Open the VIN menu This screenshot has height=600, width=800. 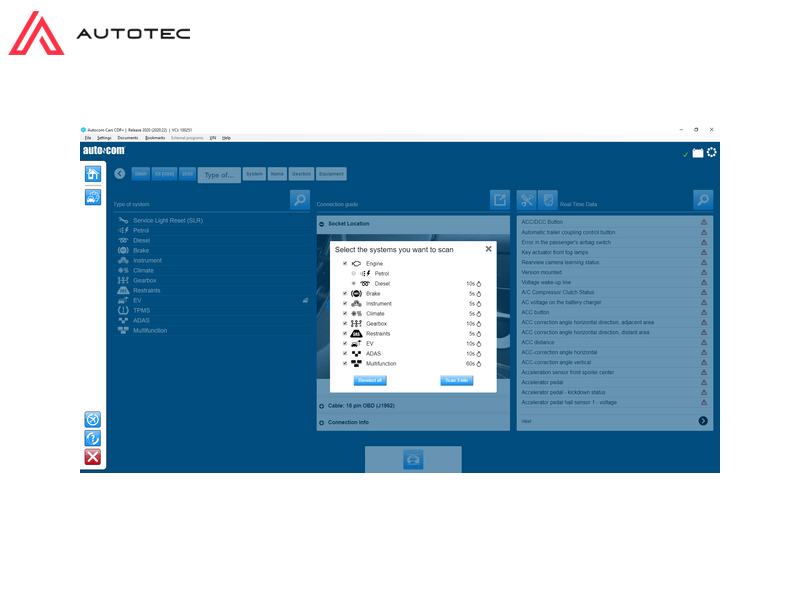pyautogui.click(x=213, y=138)
